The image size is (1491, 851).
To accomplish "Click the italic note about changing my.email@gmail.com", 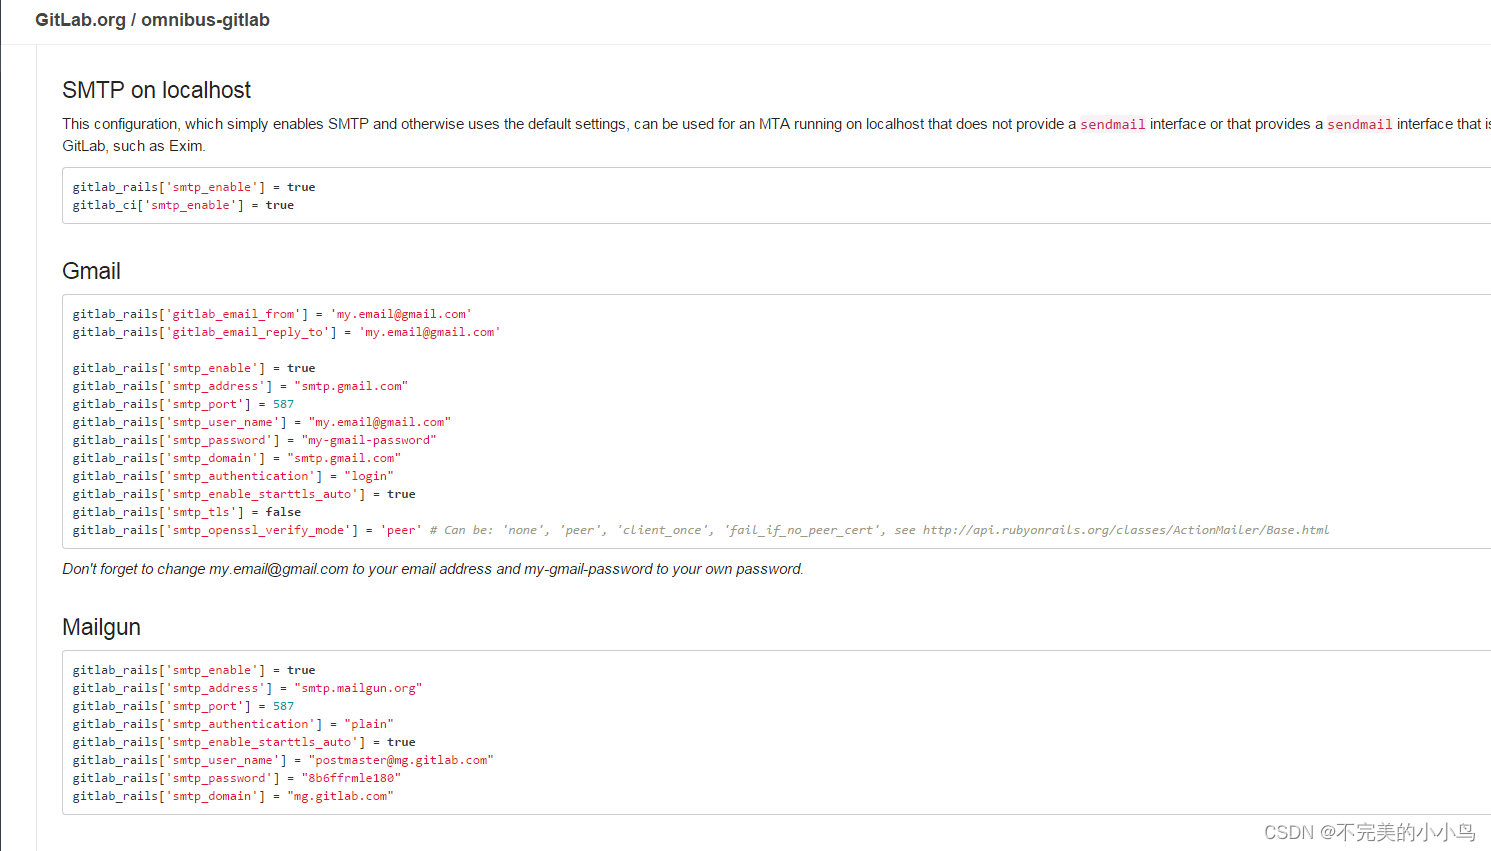I will point(432,569).
